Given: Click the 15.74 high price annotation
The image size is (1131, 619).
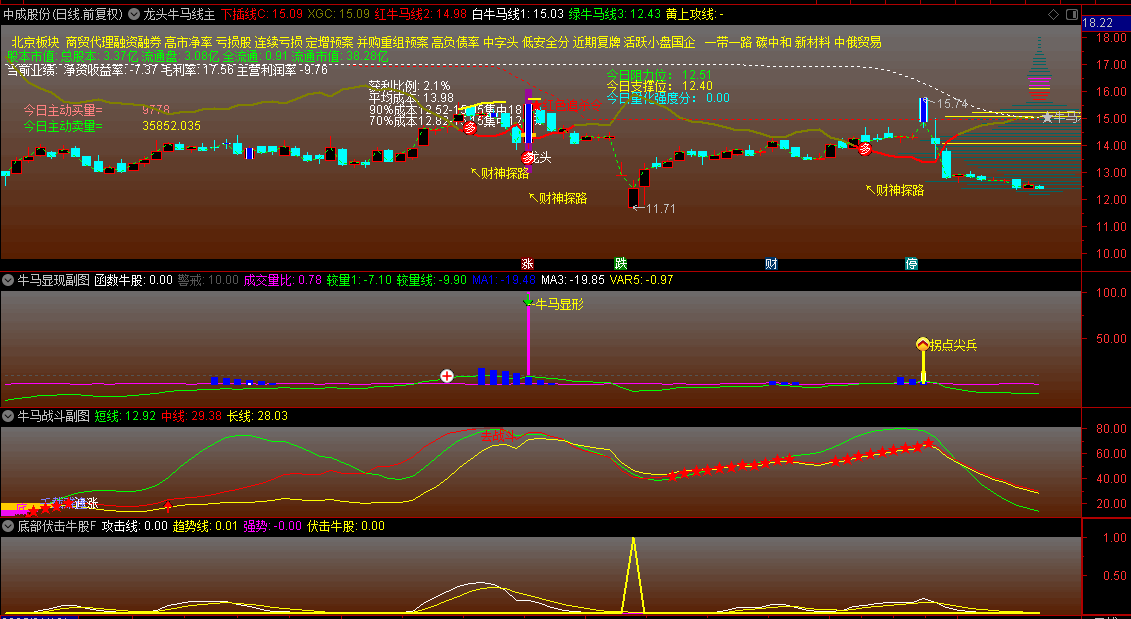Looking at the screenshot, I should coord(952,104).
